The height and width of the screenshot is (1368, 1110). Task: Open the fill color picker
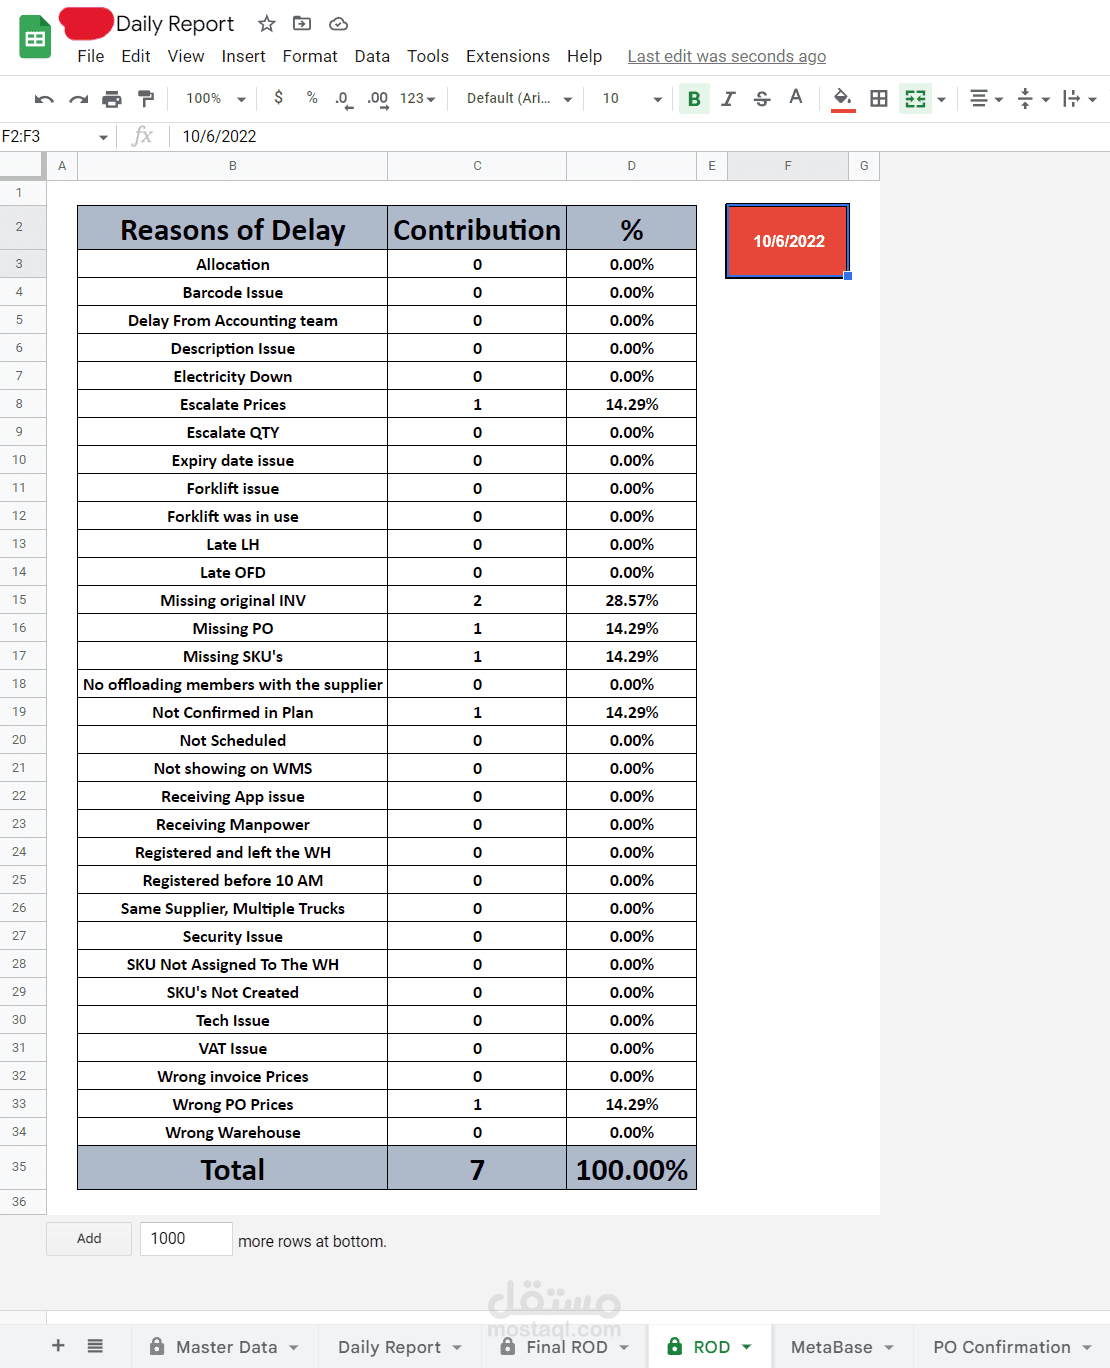pos(843,99)
